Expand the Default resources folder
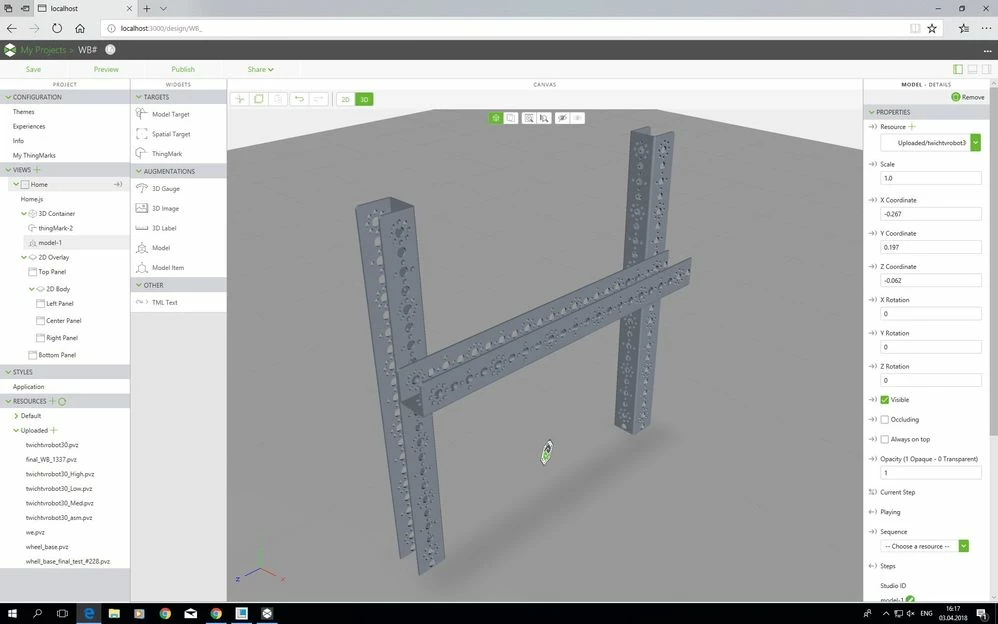The height and width of the screenshot is (624, 998). tap(16, 416)
